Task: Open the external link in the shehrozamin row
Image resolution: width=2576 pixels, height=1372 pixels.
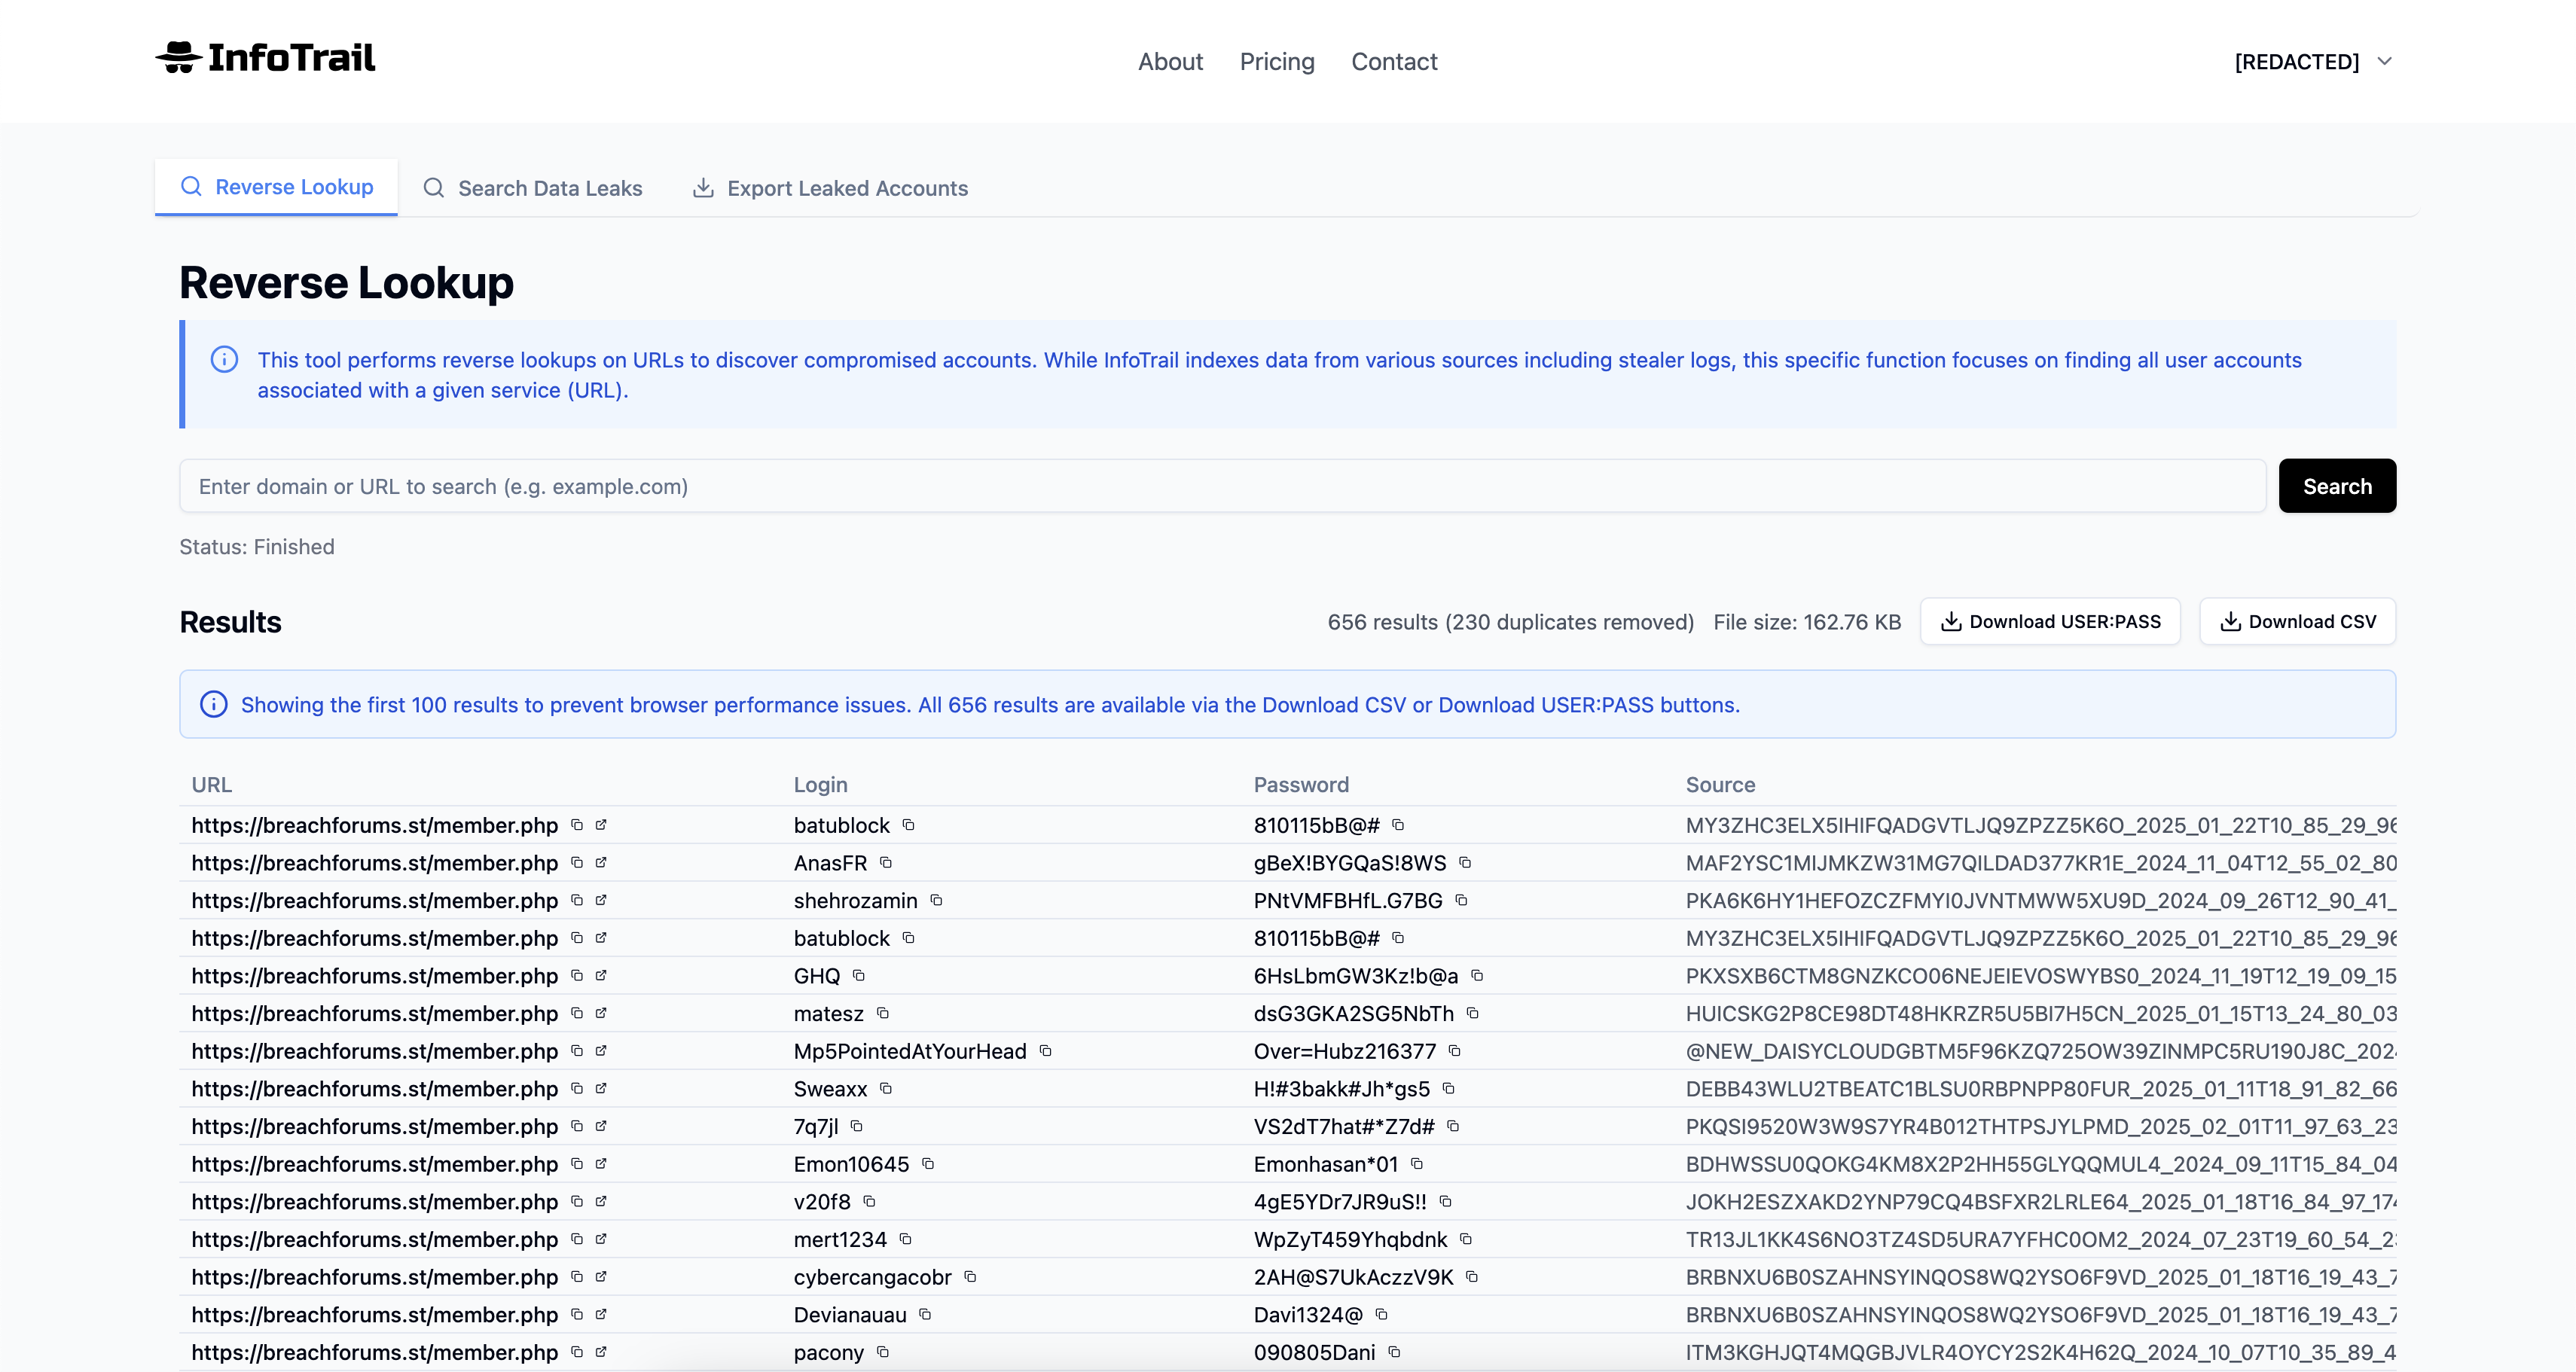Action: (x=601, y=900)
